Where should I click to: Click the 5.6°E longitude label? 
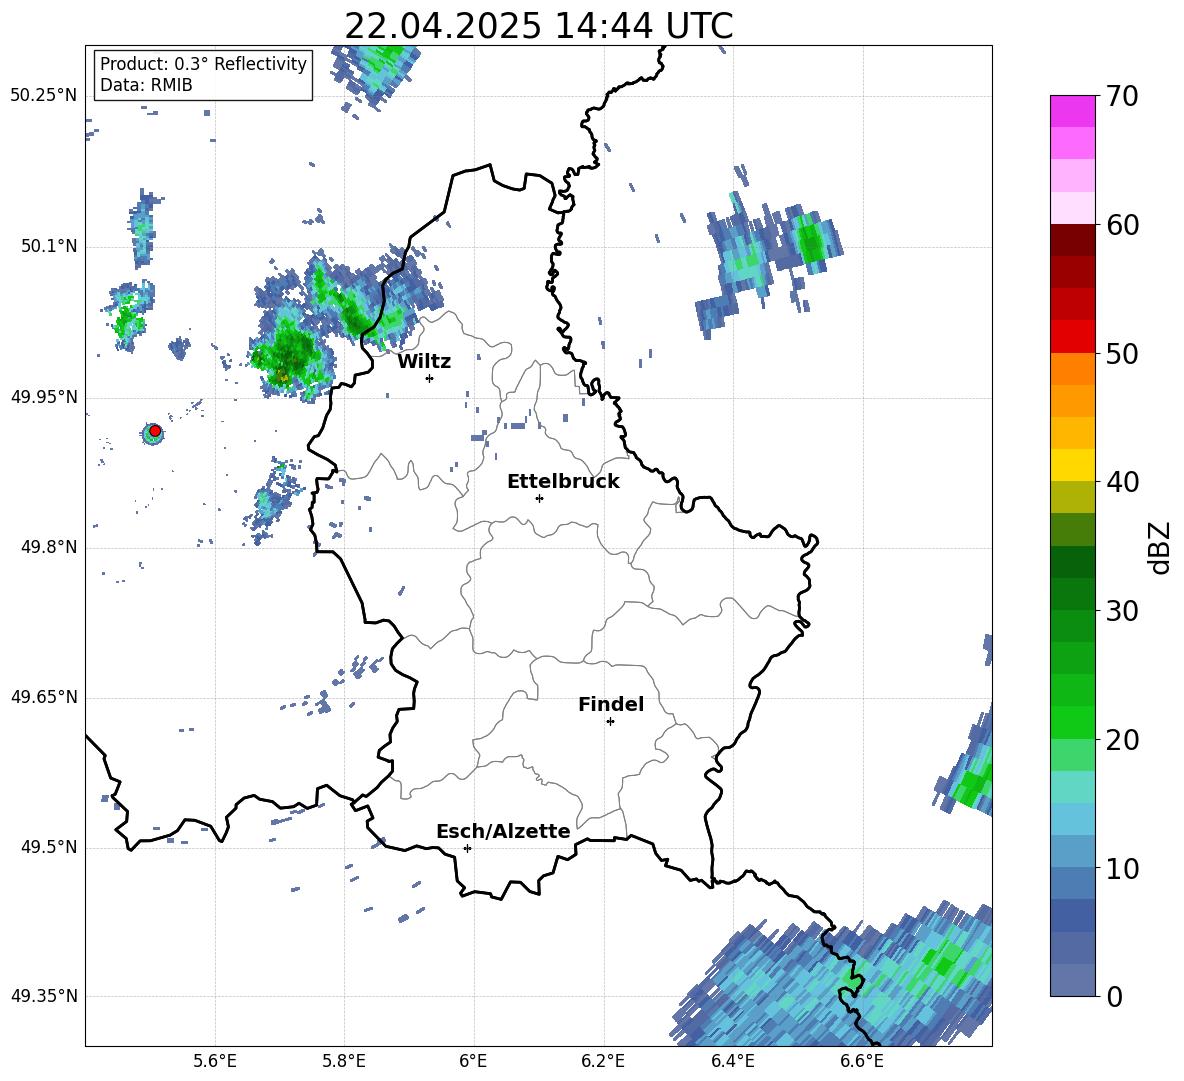(215, 1061)
